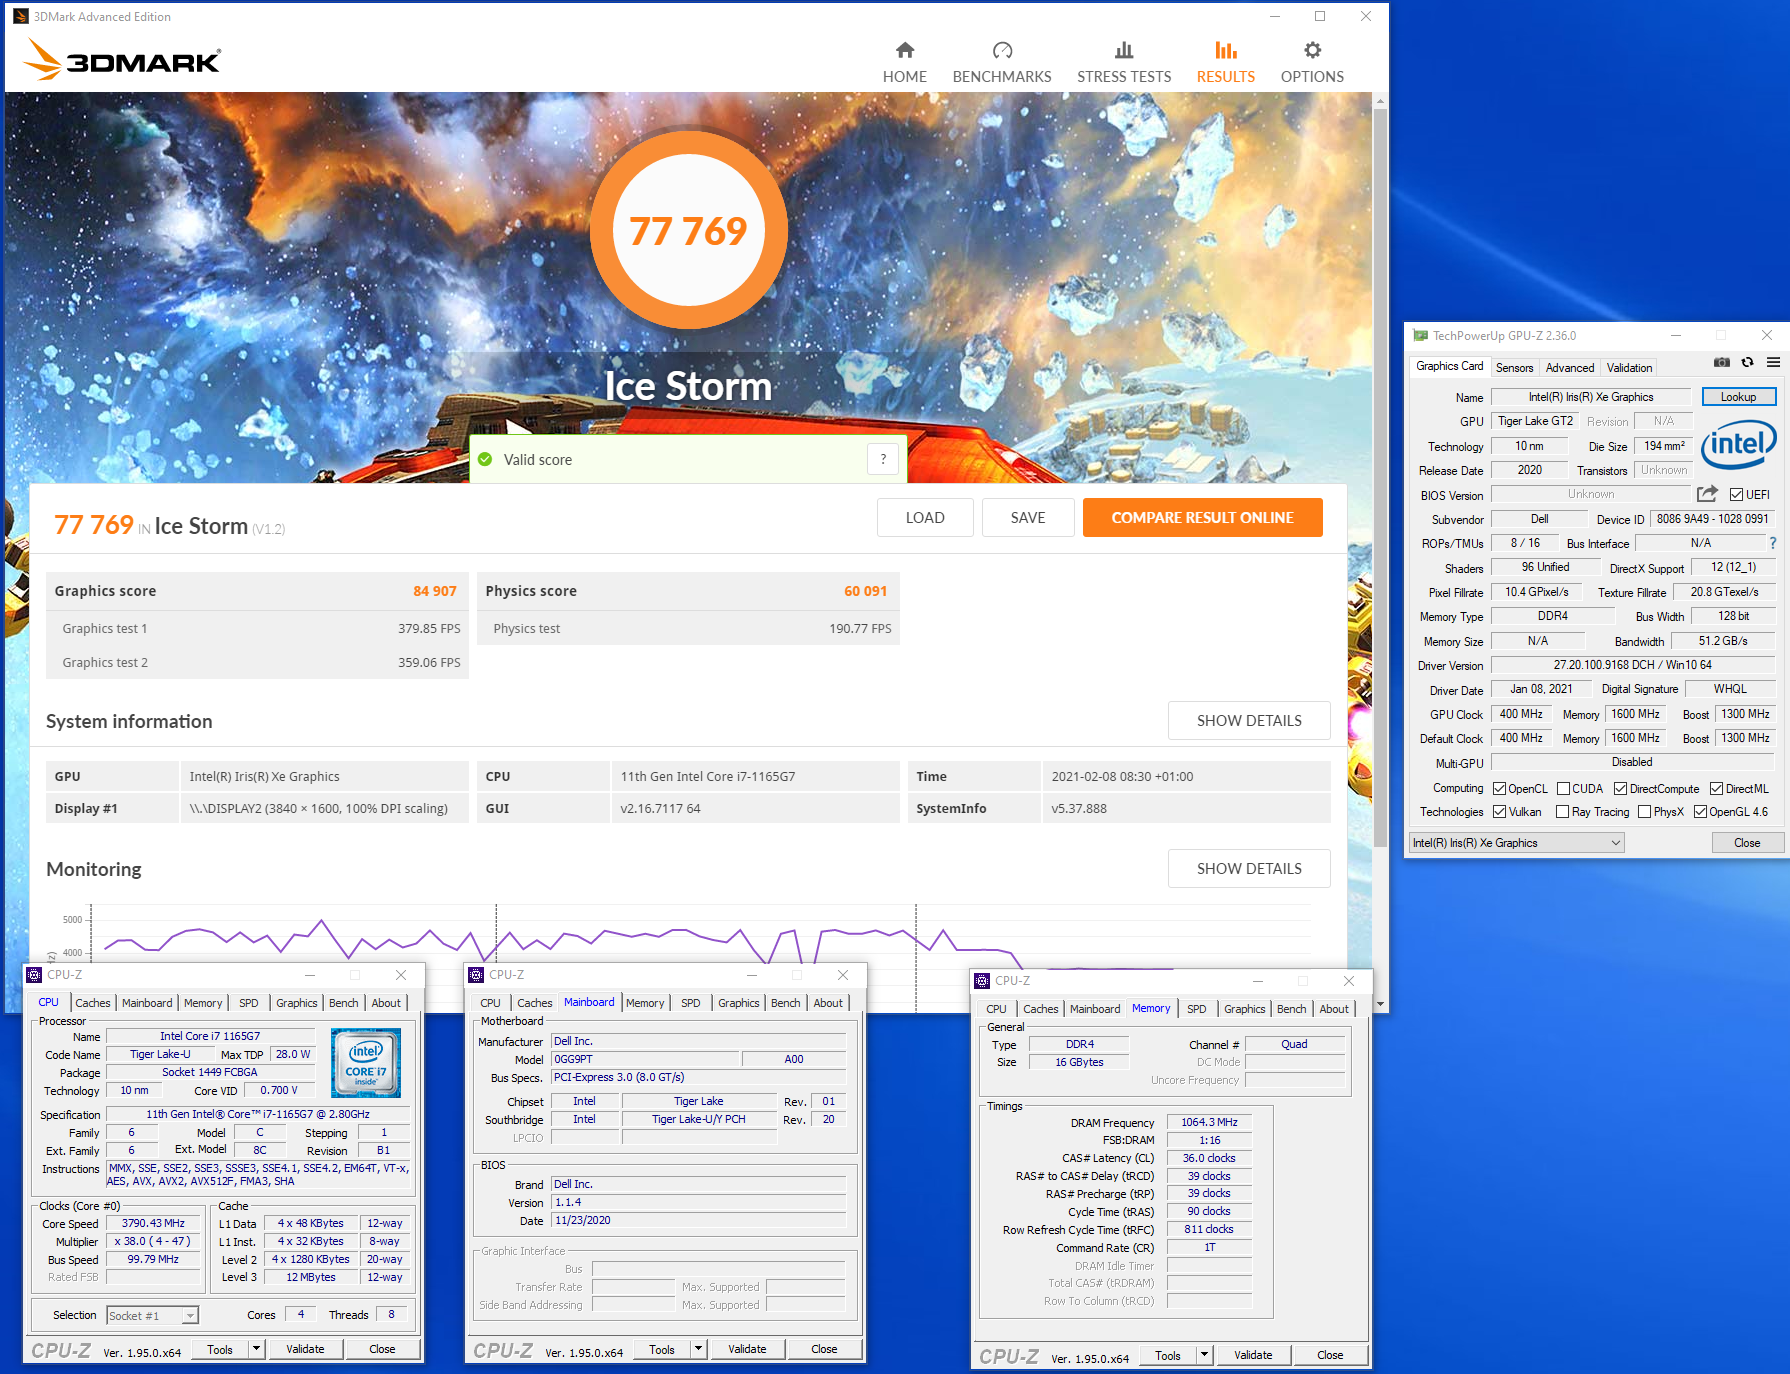Screen dimensions: 1790x1374
Task: Toggle the PhysX checkbox
Action: (x=1644, y=811)
